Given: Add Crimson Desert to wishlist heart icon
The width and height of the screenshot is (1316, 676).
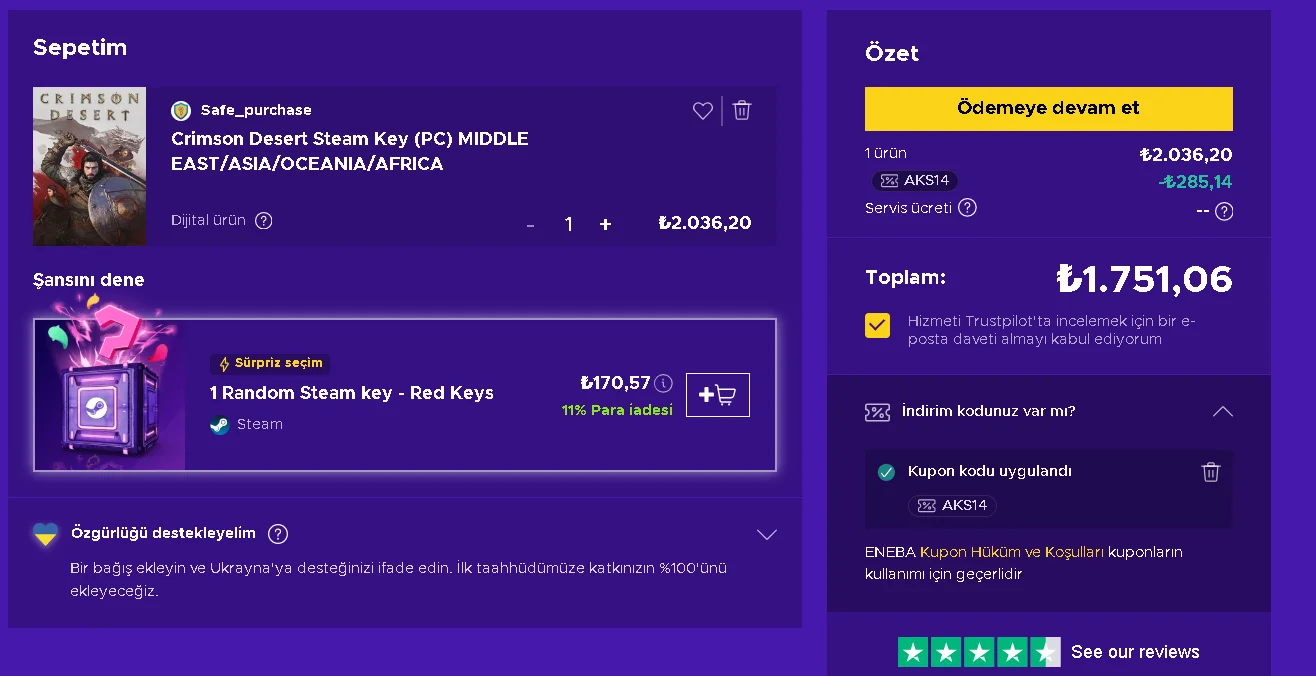Looking at the screenshot, I should click(x=703, y=111).
